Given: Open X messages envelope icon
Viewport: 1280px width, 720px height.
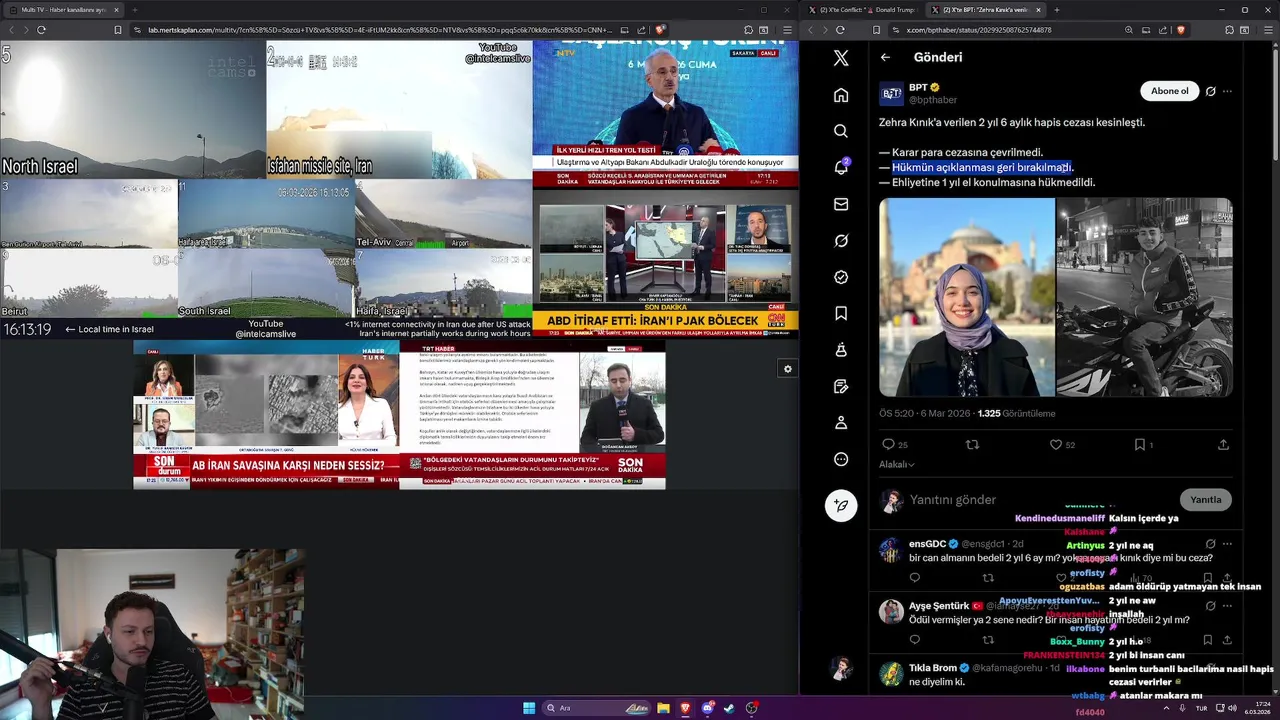Looking at the screenshot, I should (x=841, y=204).
